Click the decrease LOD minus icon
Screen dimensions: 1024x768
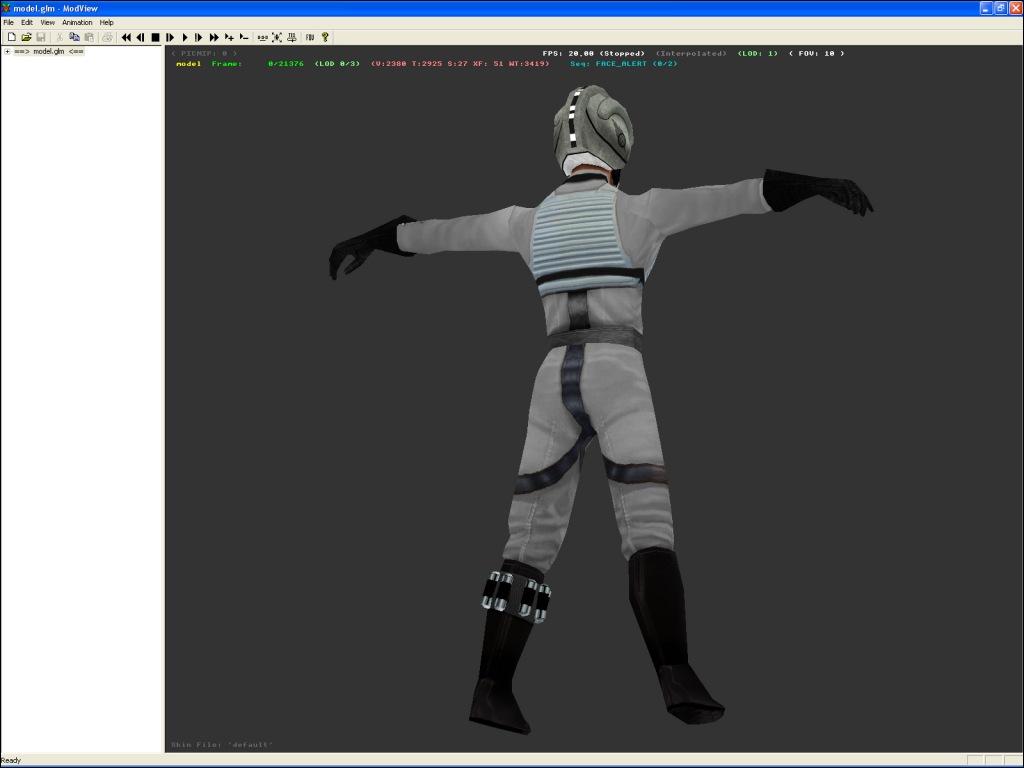pos(244,37)
